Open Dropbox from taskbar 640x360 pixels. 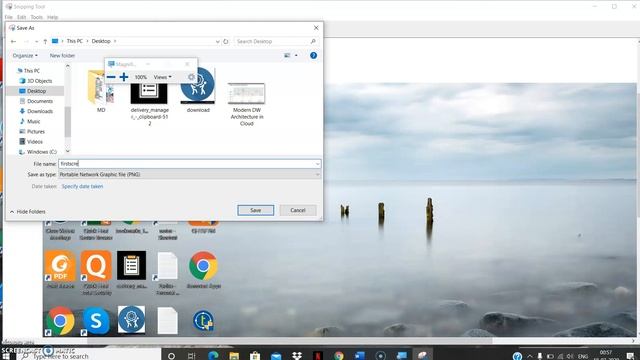pyautogui.click(x=297, y=356)
